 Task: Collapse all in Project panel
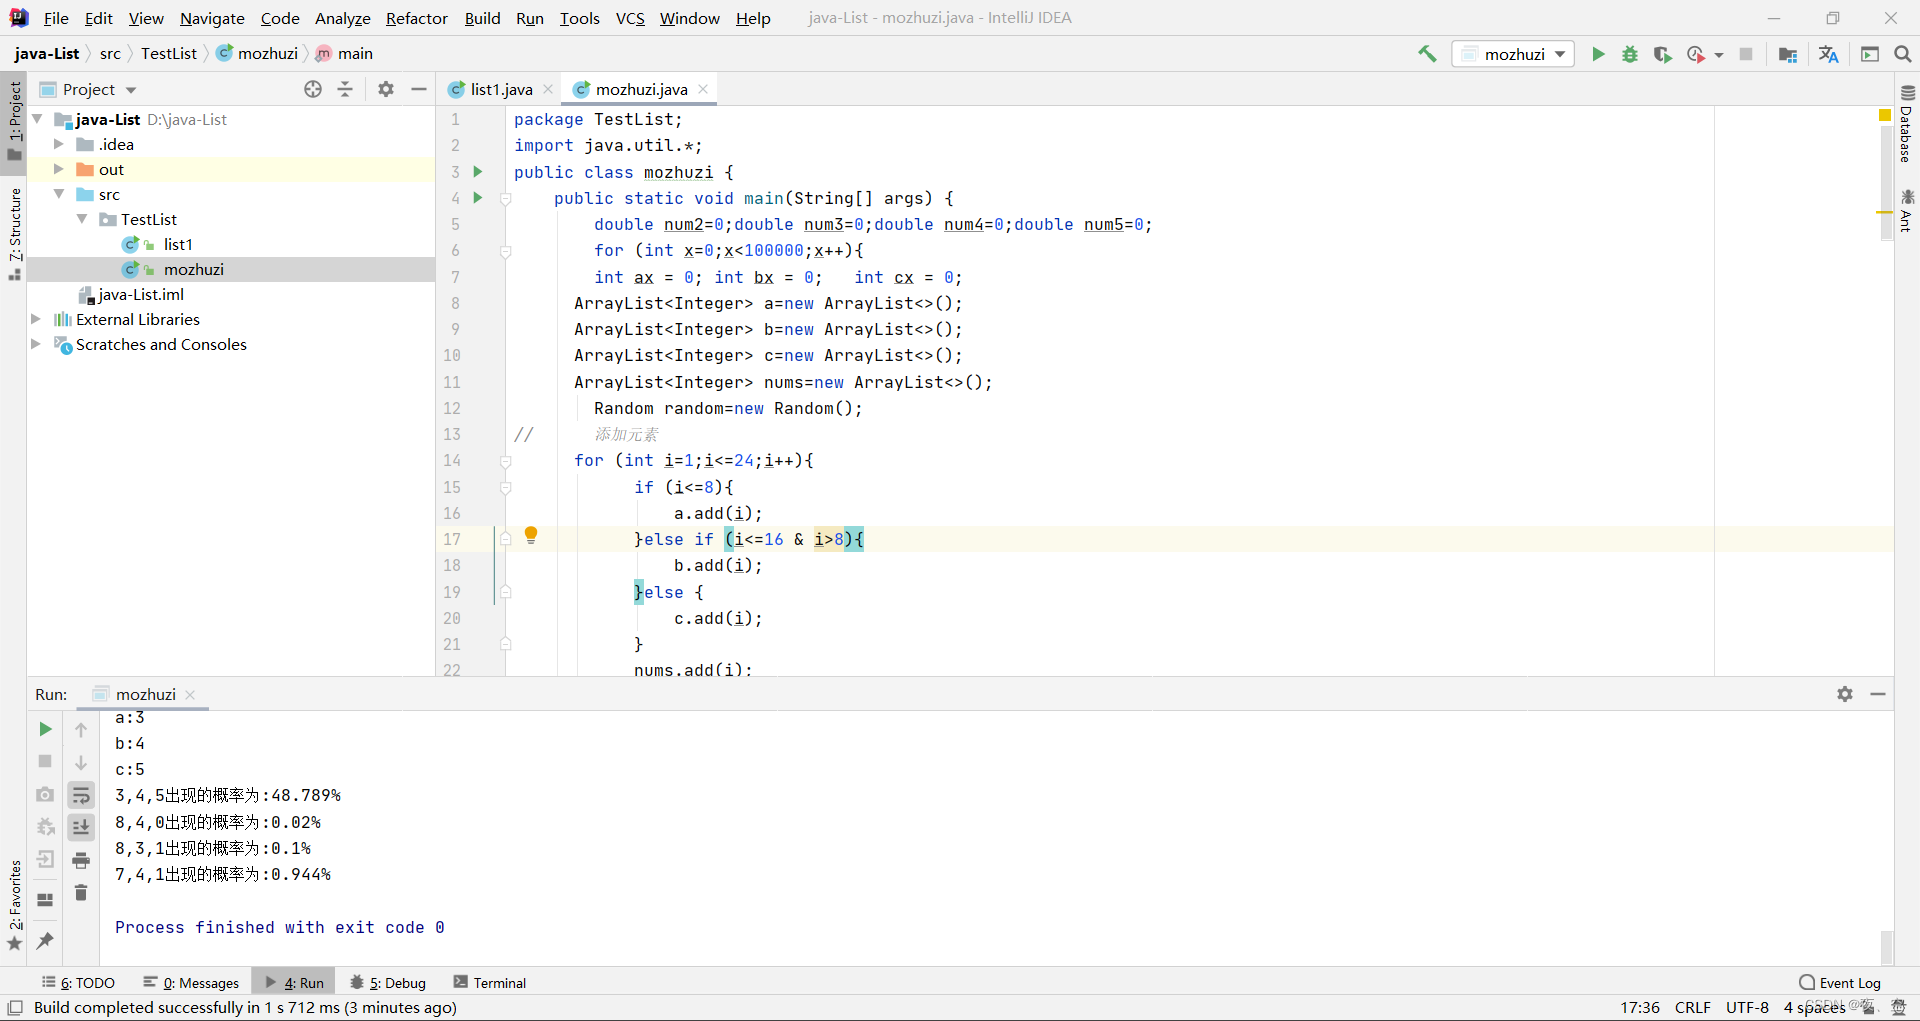click(345, 89)
